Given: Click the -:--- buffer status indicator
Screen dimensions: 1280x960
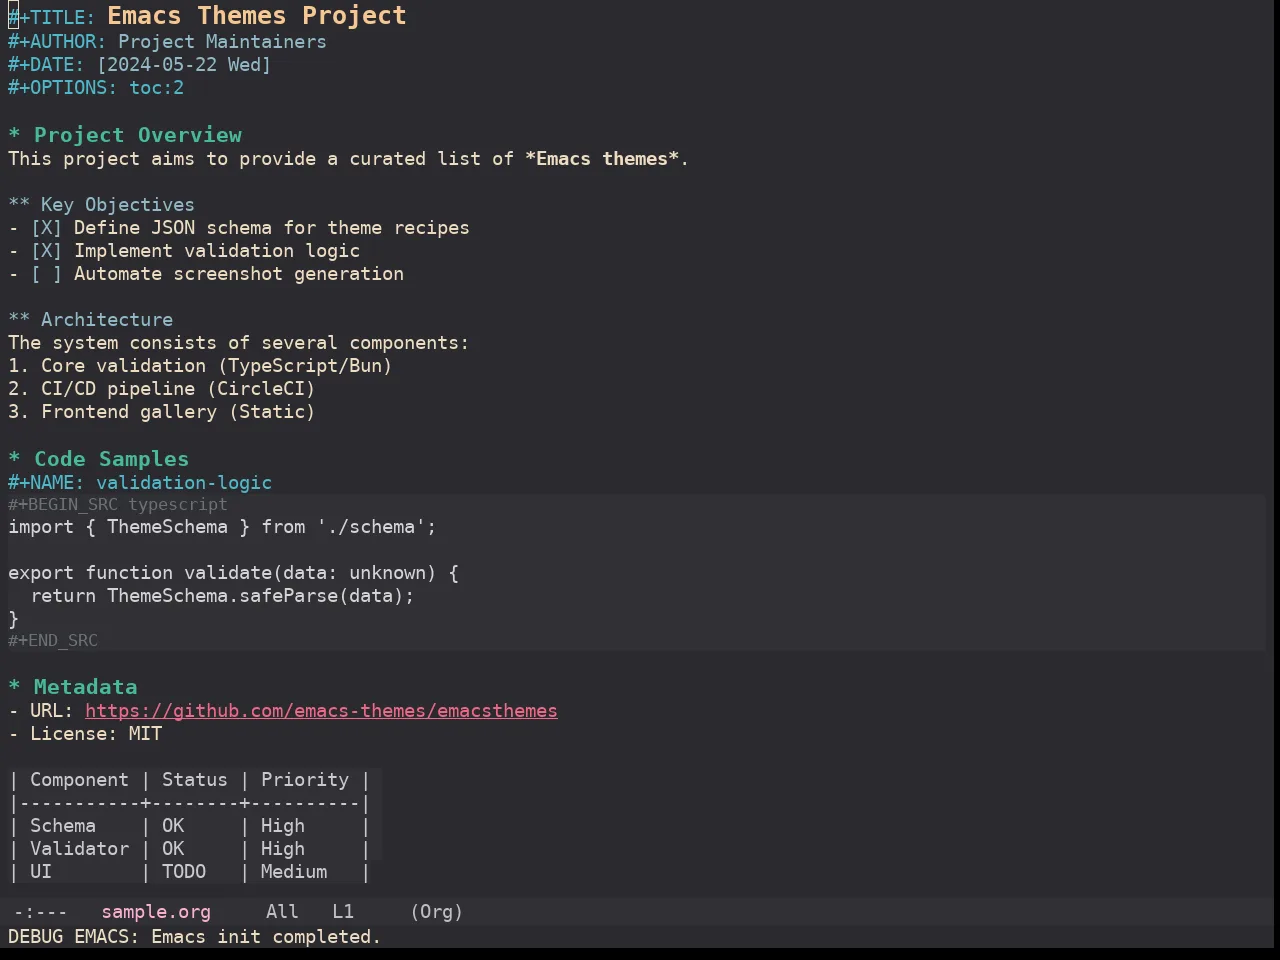Looking at the screenshot, I should 41,912.
